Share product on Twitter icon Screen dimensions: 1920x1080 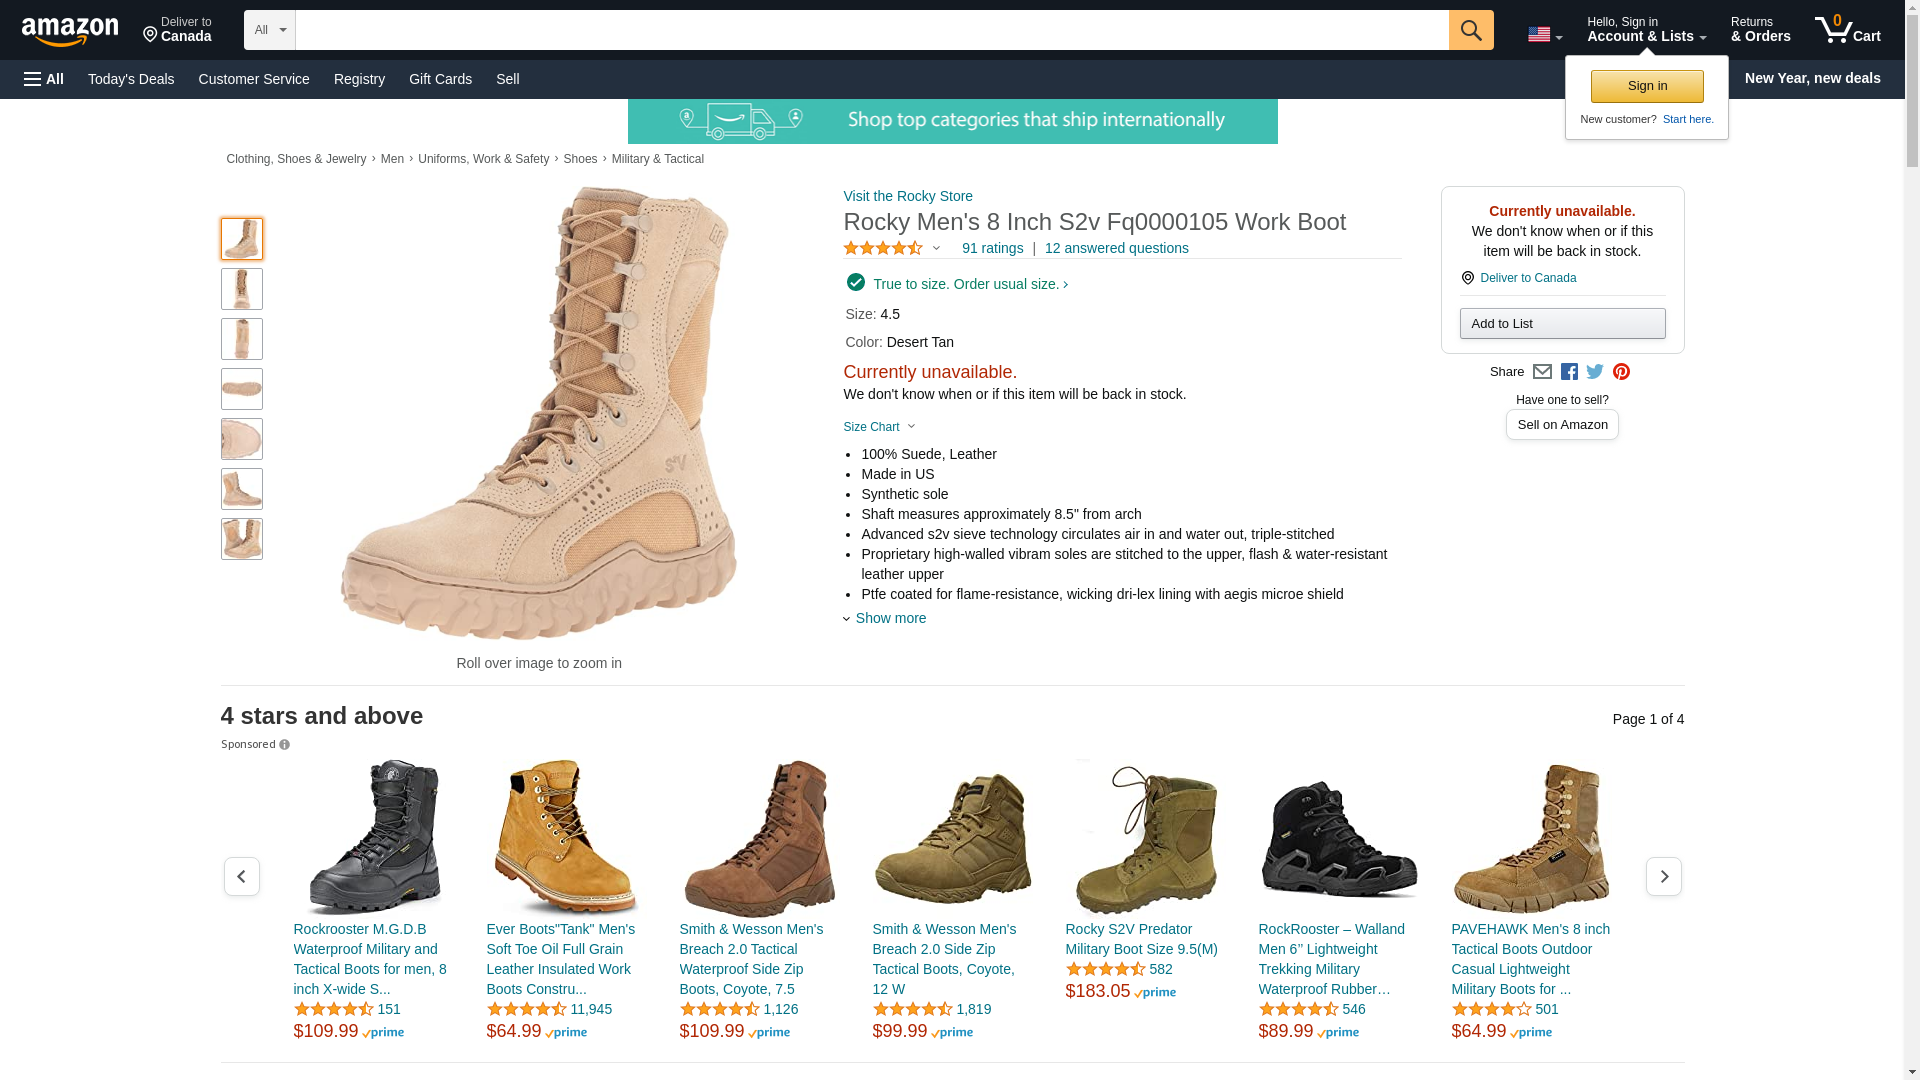[1595, 372]
